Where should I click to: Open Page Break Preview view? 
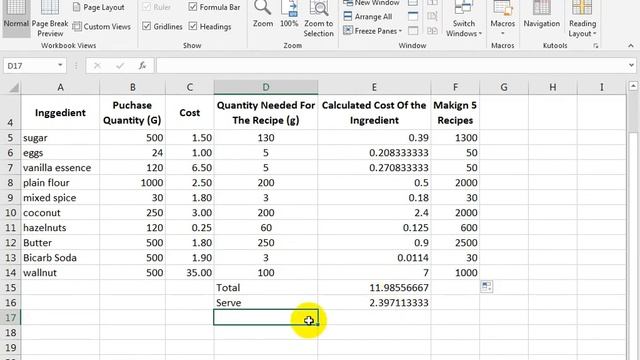tap(50, 19)
